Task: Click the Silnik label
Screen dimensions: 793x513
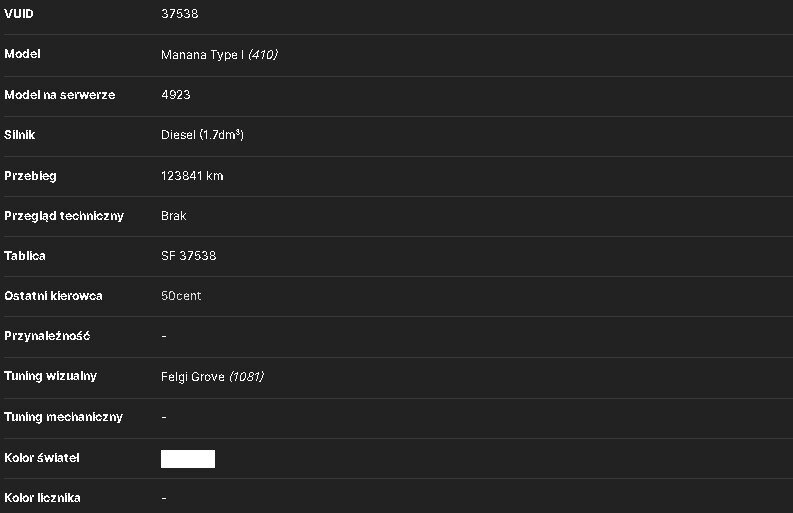Action: click(x=20, y=135)
